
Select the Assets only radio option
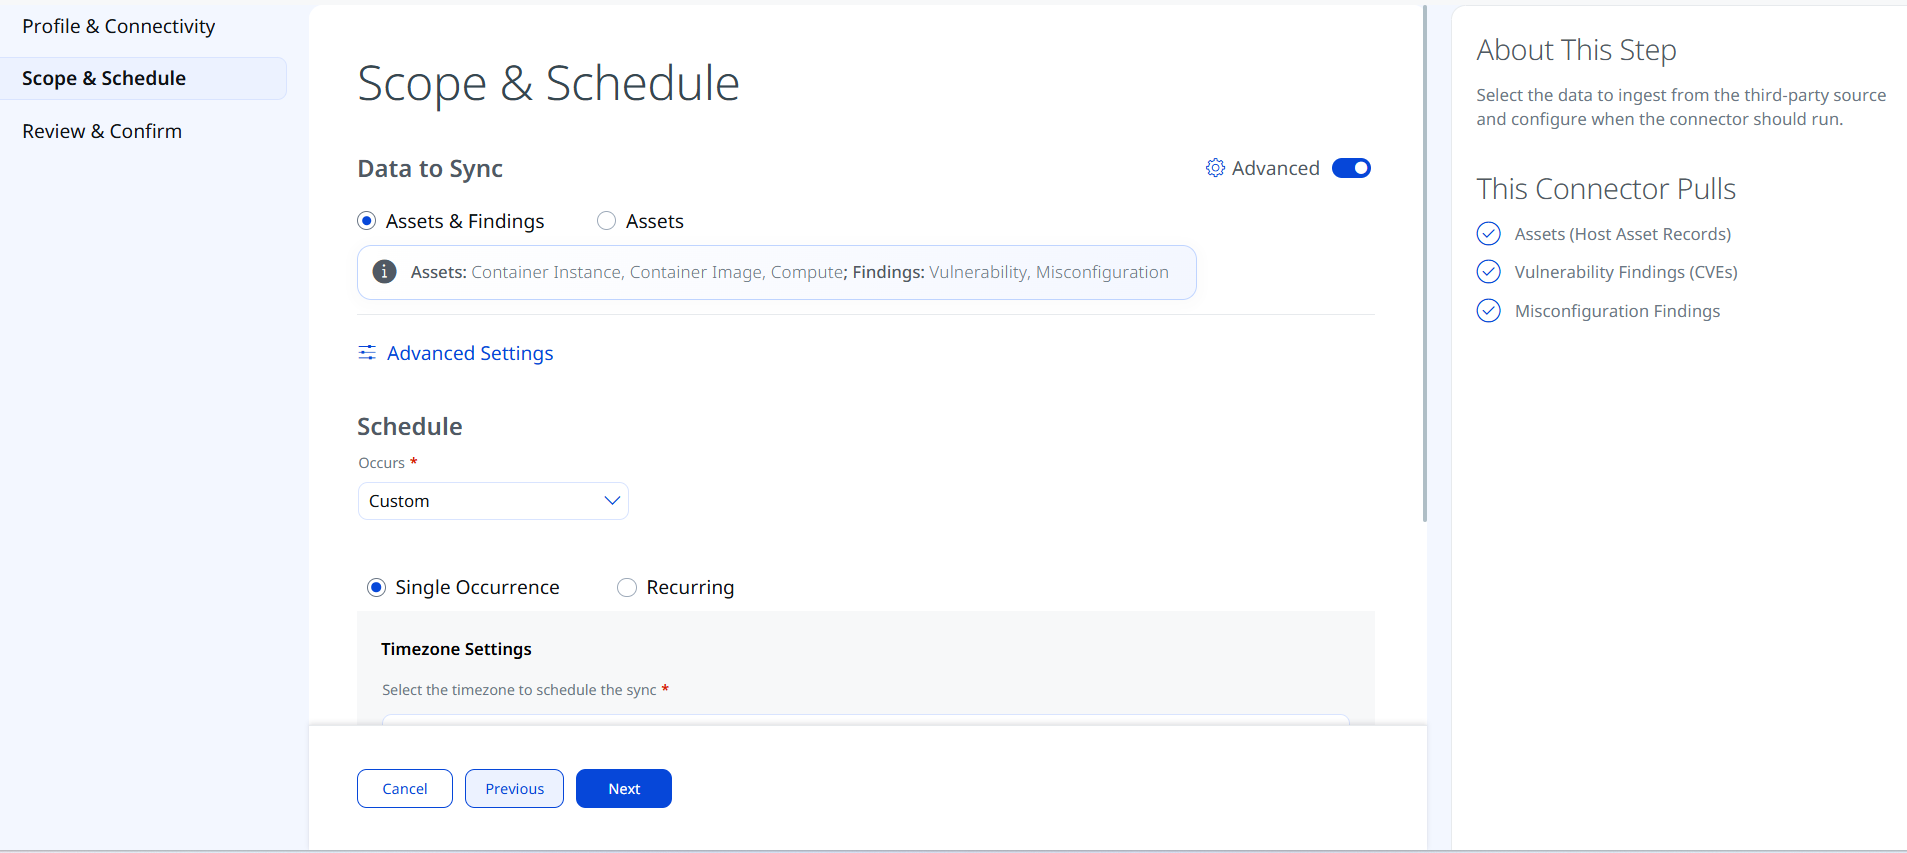coord(606,221)
